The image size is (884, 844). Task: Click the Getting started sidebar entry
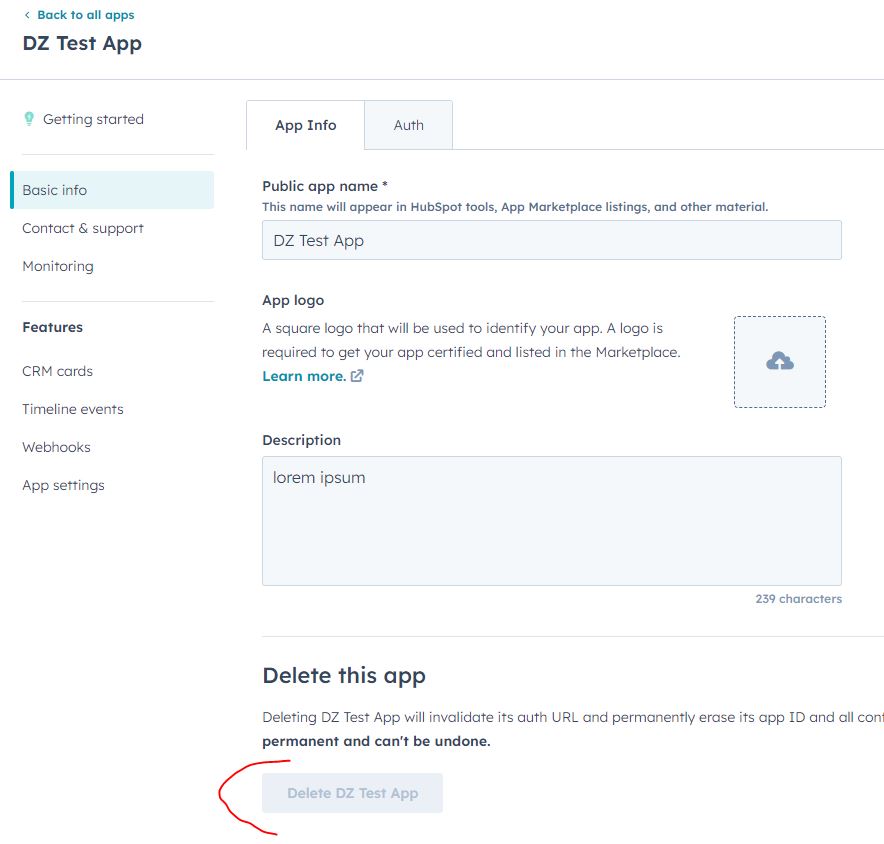pyautogui.click(x=95, y=118)
